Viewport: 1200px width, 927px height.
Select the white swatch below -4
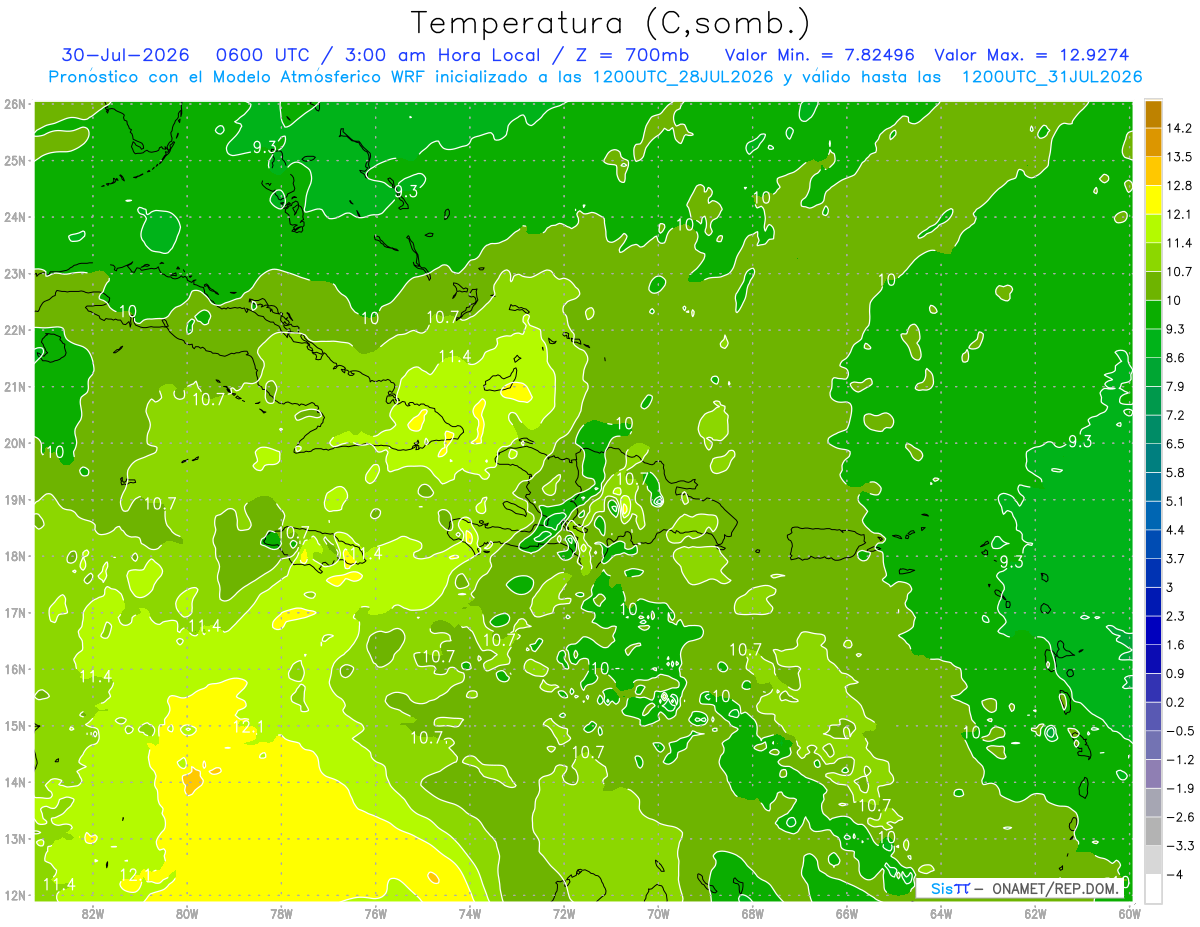pos(1153,888)
